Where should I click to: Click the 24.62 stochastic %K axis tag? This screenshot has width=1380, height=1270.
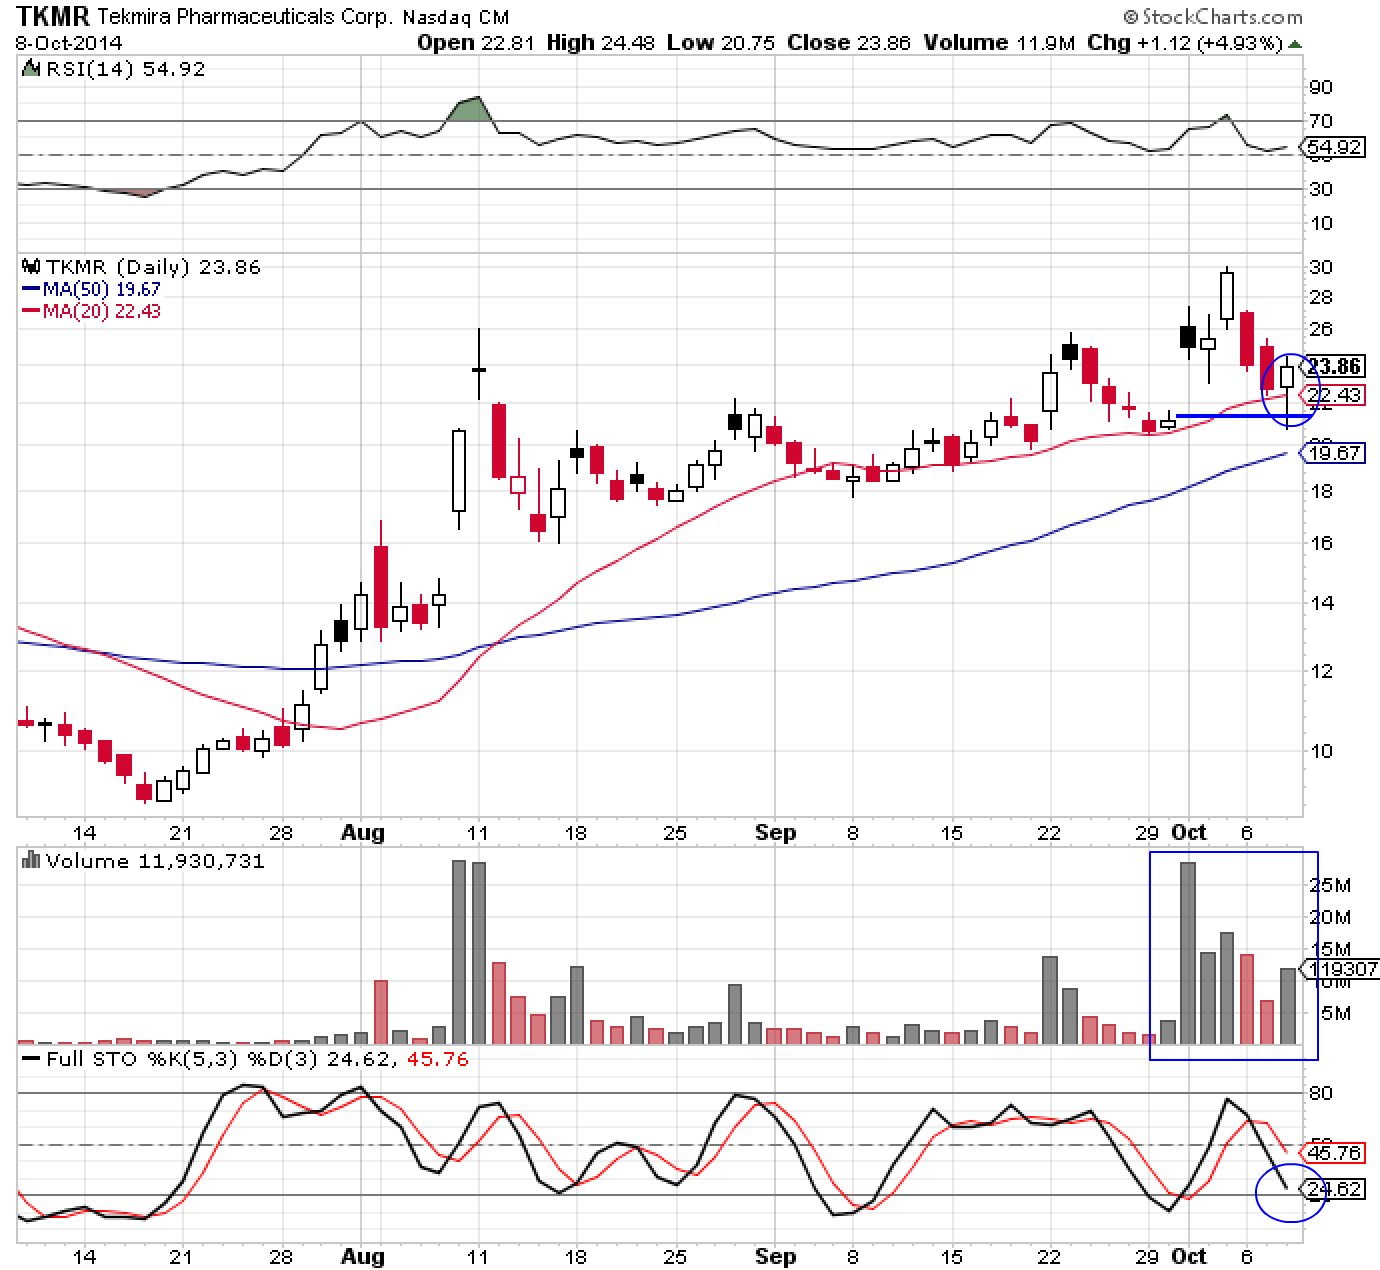click(x=1335, y=1189)
